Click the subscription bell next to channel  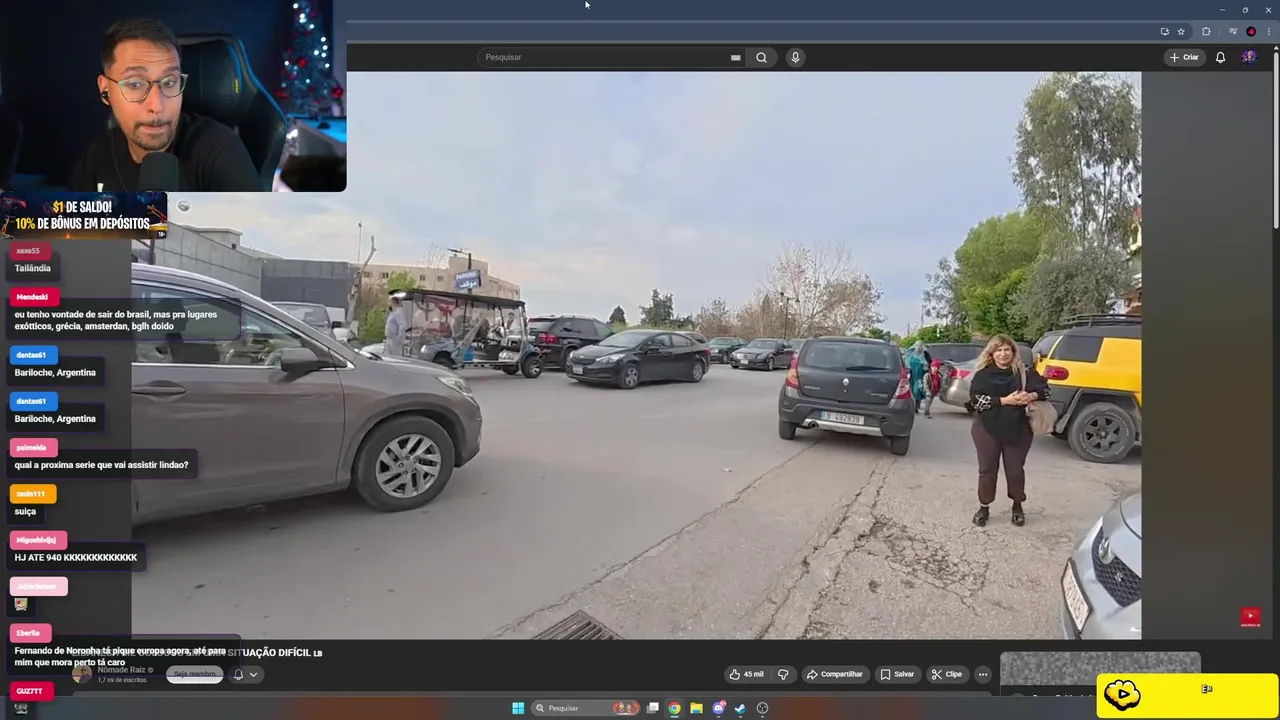[x=238, y=675]
